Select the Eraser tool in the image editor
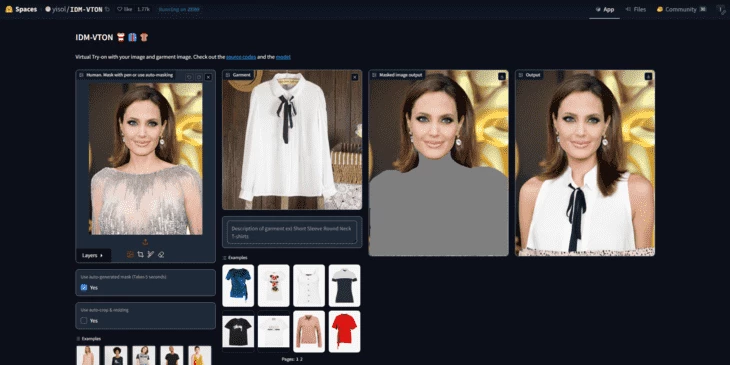The width and height of the screenshot is (730, 365). tap(161, 255)
